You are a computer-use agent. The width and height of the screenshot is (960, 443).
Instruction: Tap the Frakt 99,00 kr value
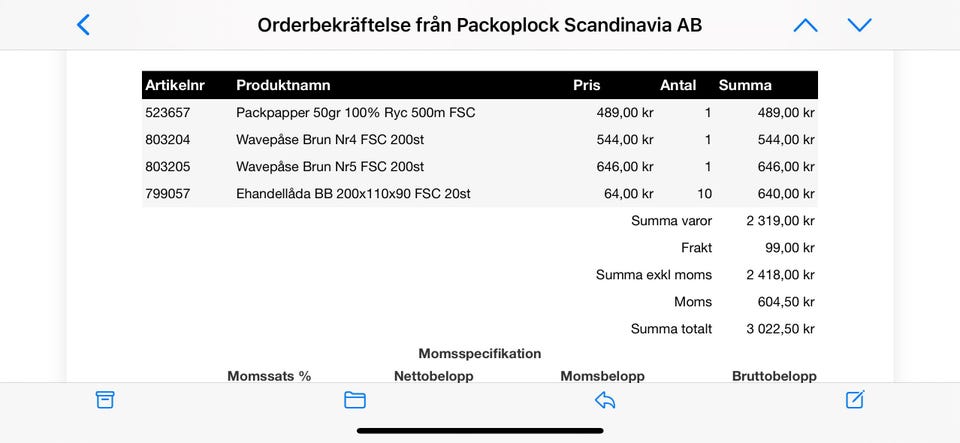[x=788, y=248]
